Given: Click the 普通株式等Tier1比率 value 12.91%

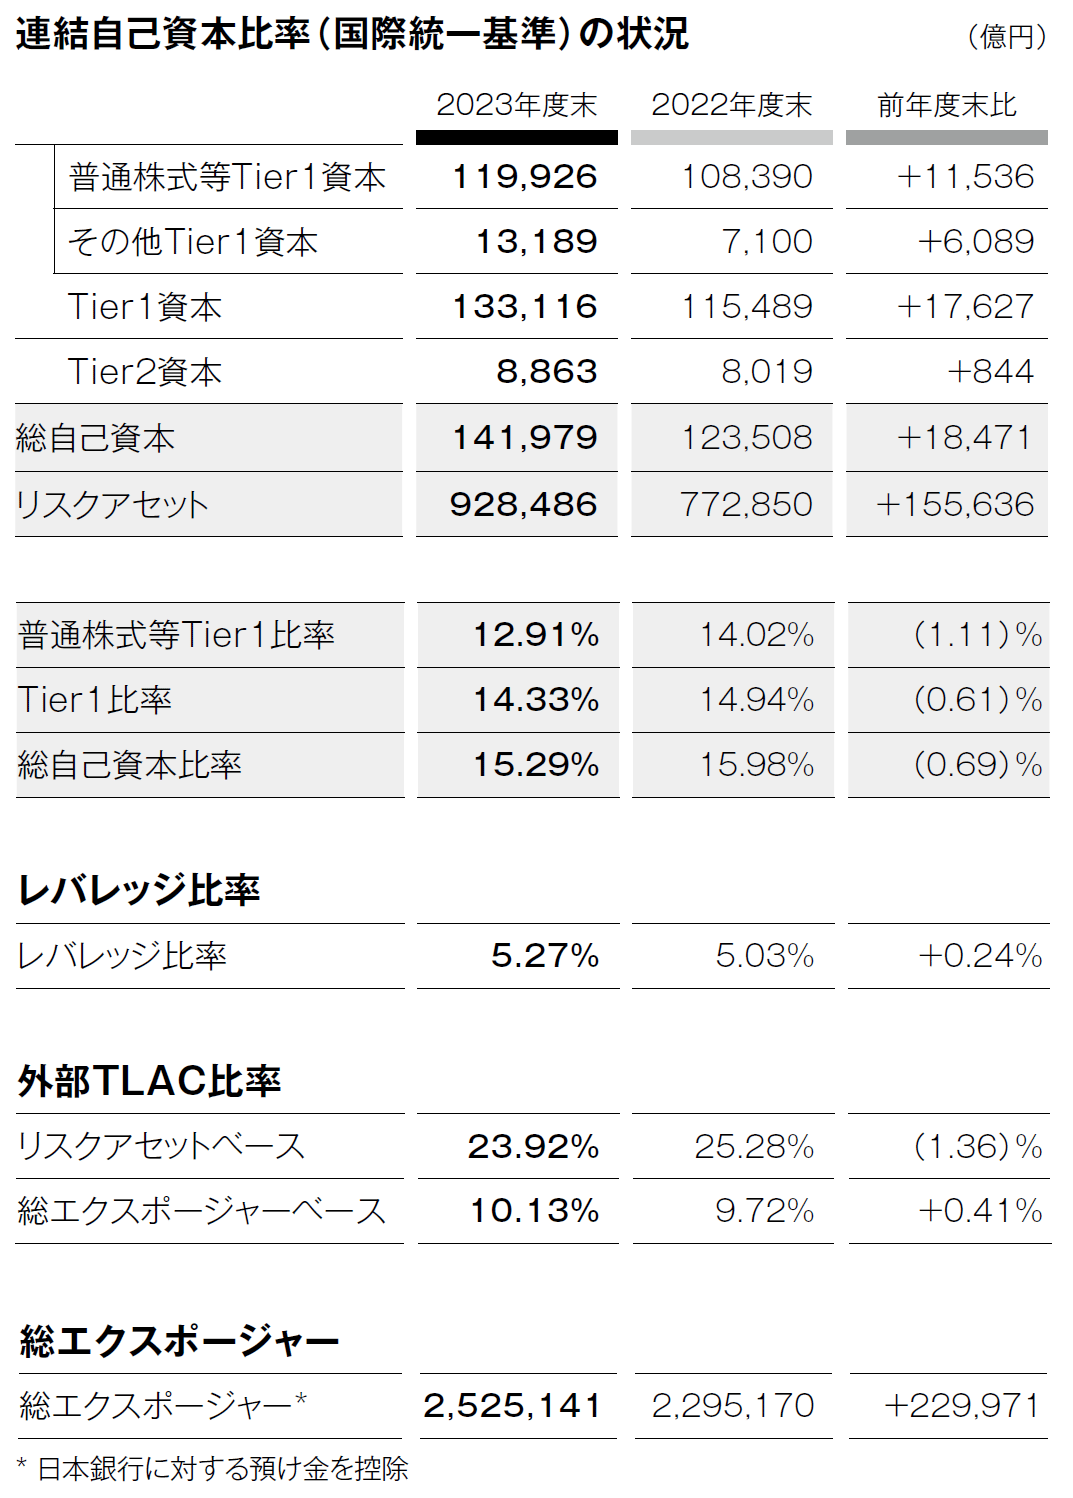Looking at the screenshot, I should pyautogui.click(x=536, y=635).
